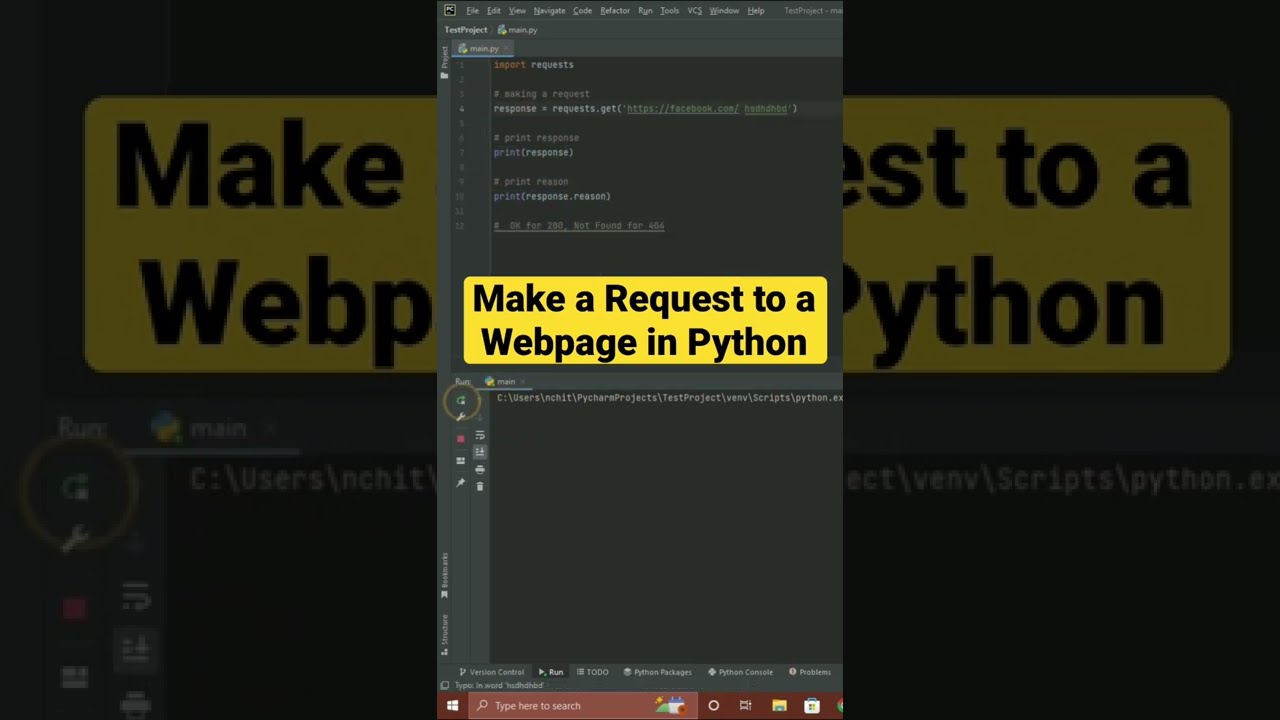
Task: Open the Refactor menu
Action: pyautogui.click(x=615, y=10)
